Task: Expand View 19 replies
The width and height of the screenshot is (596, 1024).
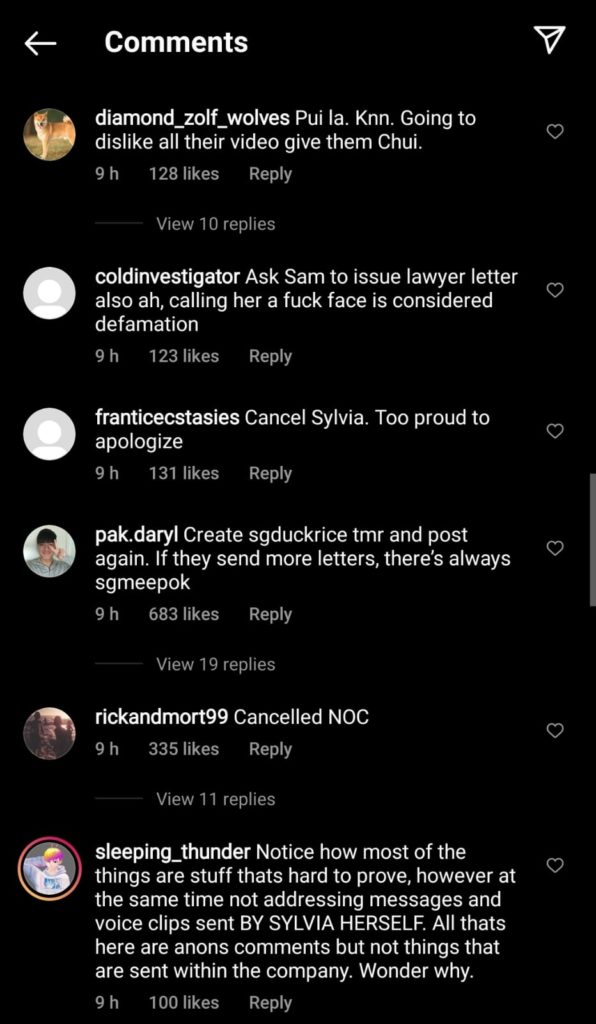Action: [215, 664]
